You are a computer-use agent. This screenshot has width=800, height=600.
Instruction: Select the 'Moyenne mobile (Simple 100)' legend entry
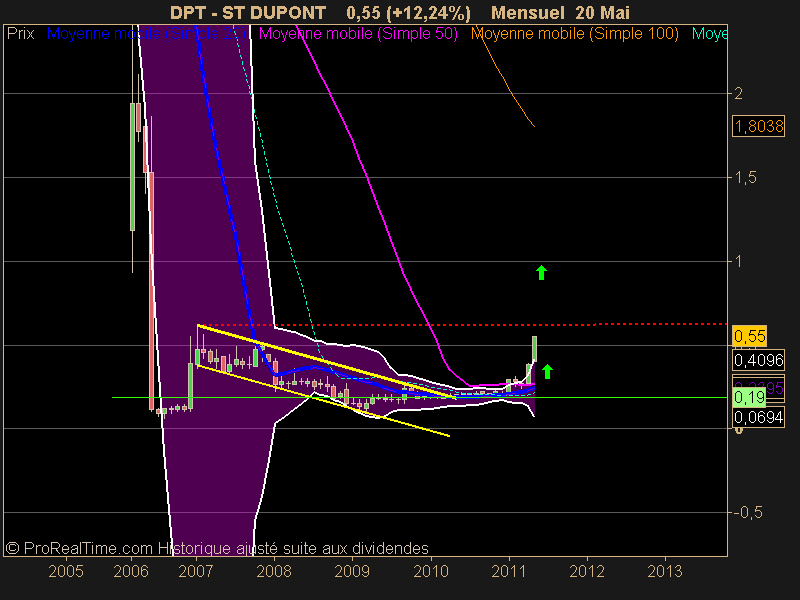(574, 34)
